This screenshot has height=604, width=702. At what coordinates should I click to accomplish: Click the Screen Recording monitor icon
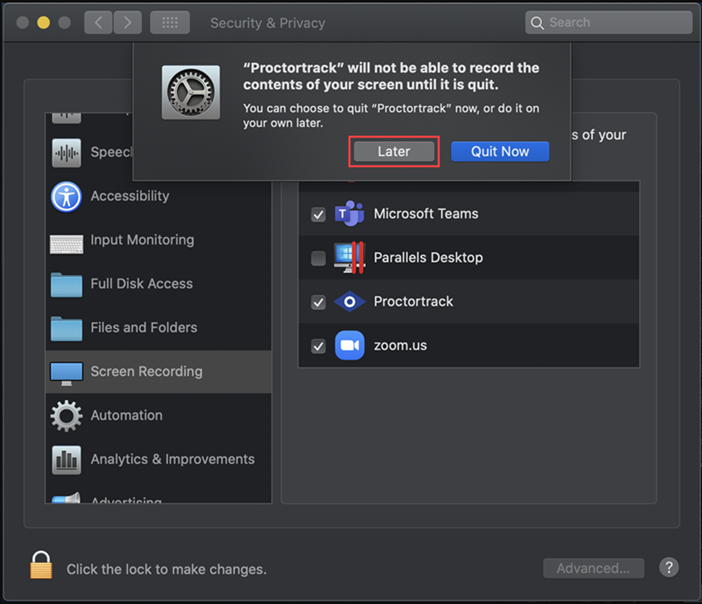tap(66, 374)
